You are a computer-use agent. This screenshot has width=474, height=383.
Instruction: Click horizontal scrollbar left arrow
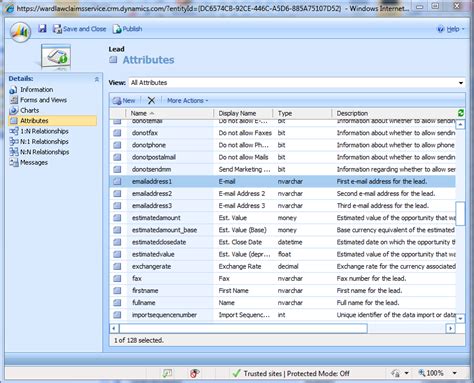pos(114,328)
